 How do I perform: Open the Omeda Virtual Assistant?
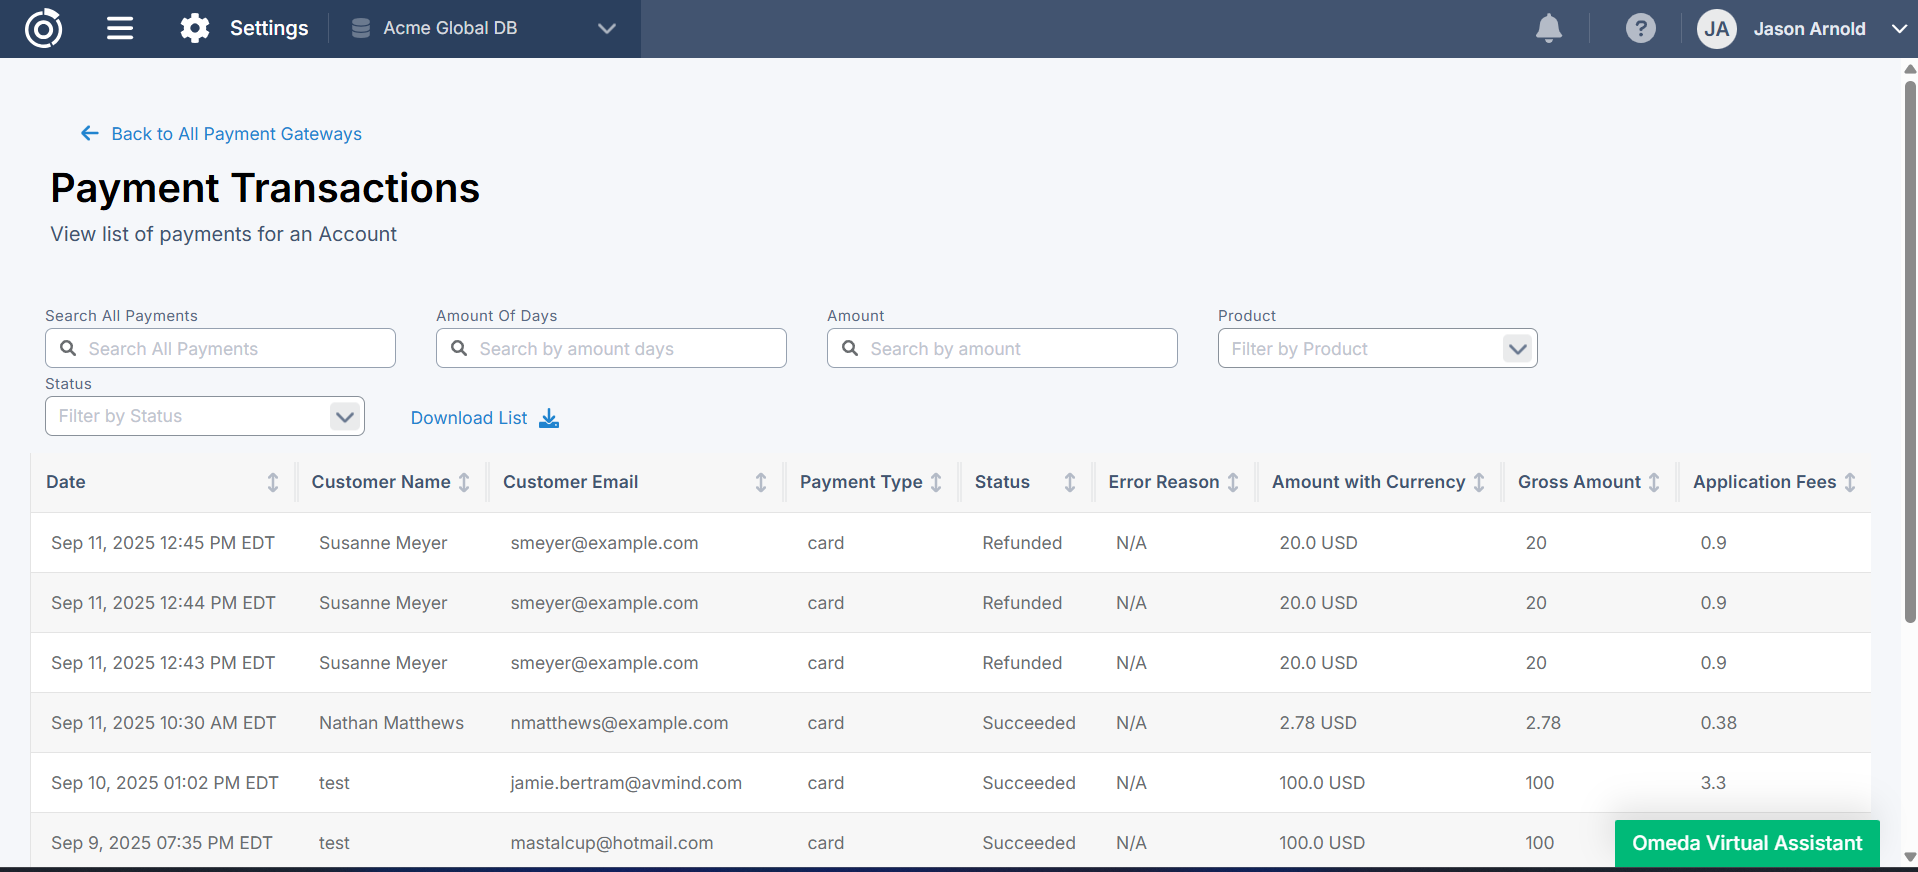(1746, 843)
